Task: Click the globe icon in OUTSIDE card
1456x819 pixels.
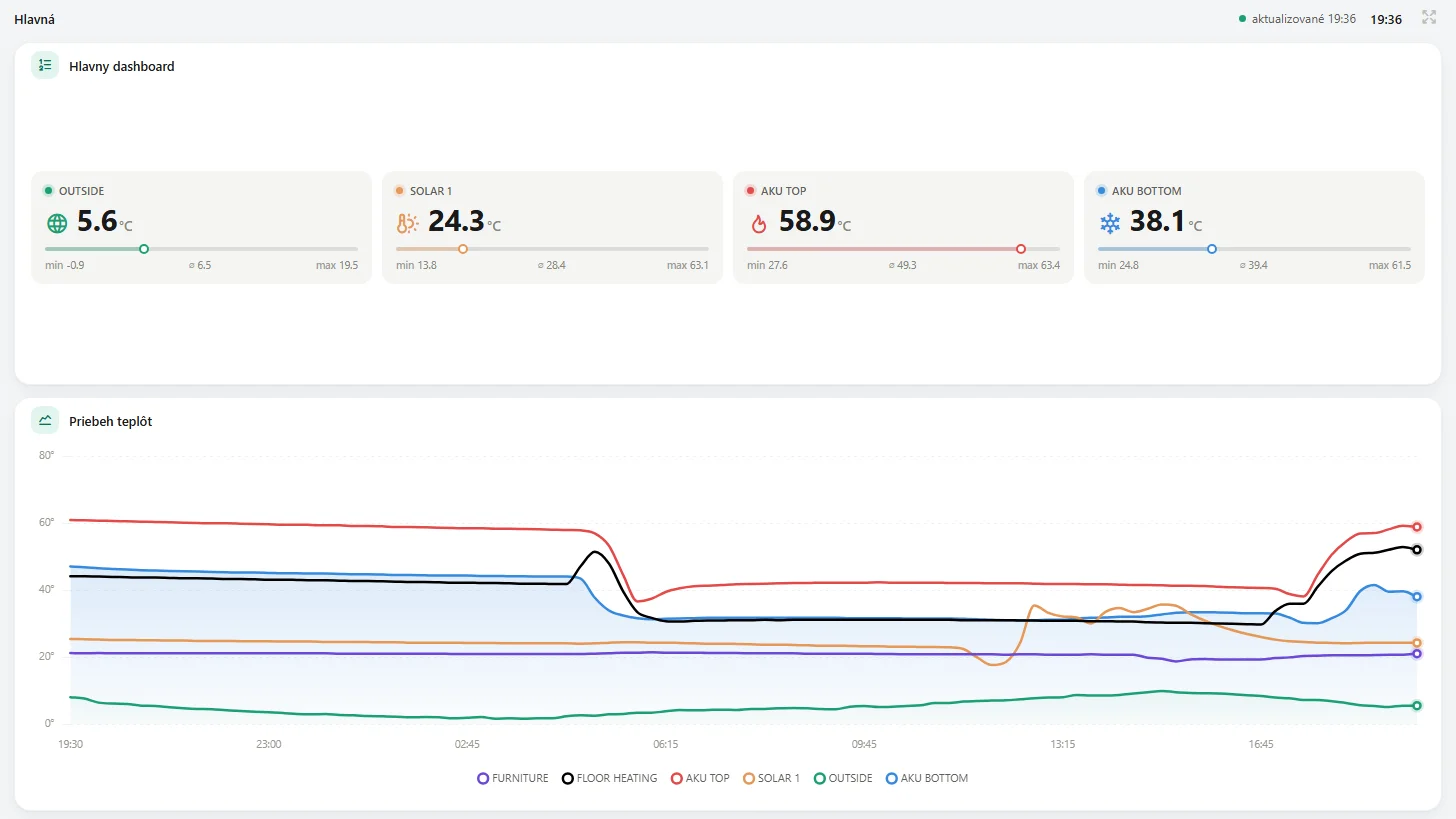Action: (x=58, y=223)
